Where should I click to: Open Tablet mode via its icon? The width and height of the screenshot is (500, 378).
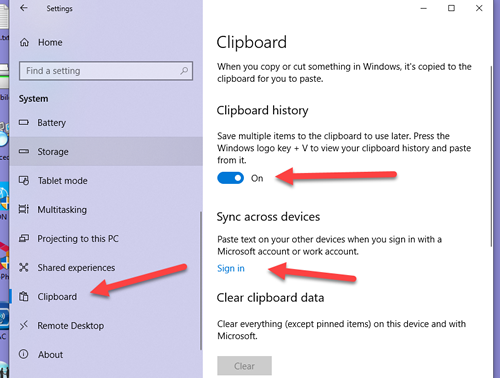point(24,180)
